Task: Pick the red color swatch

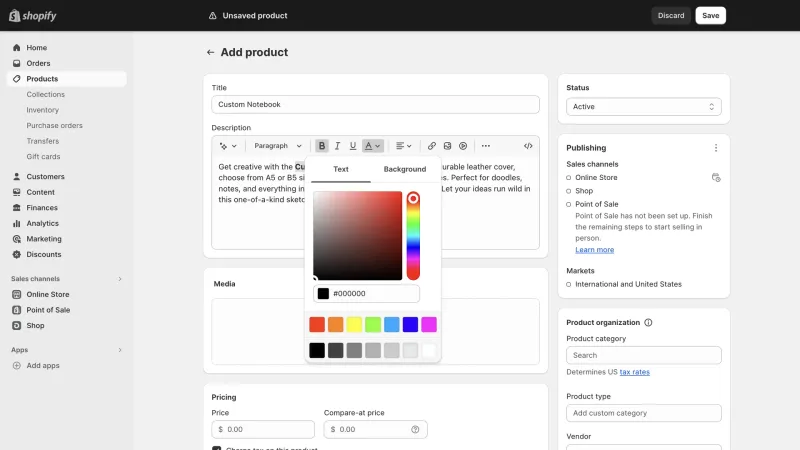Action: (x=317, y=324)
